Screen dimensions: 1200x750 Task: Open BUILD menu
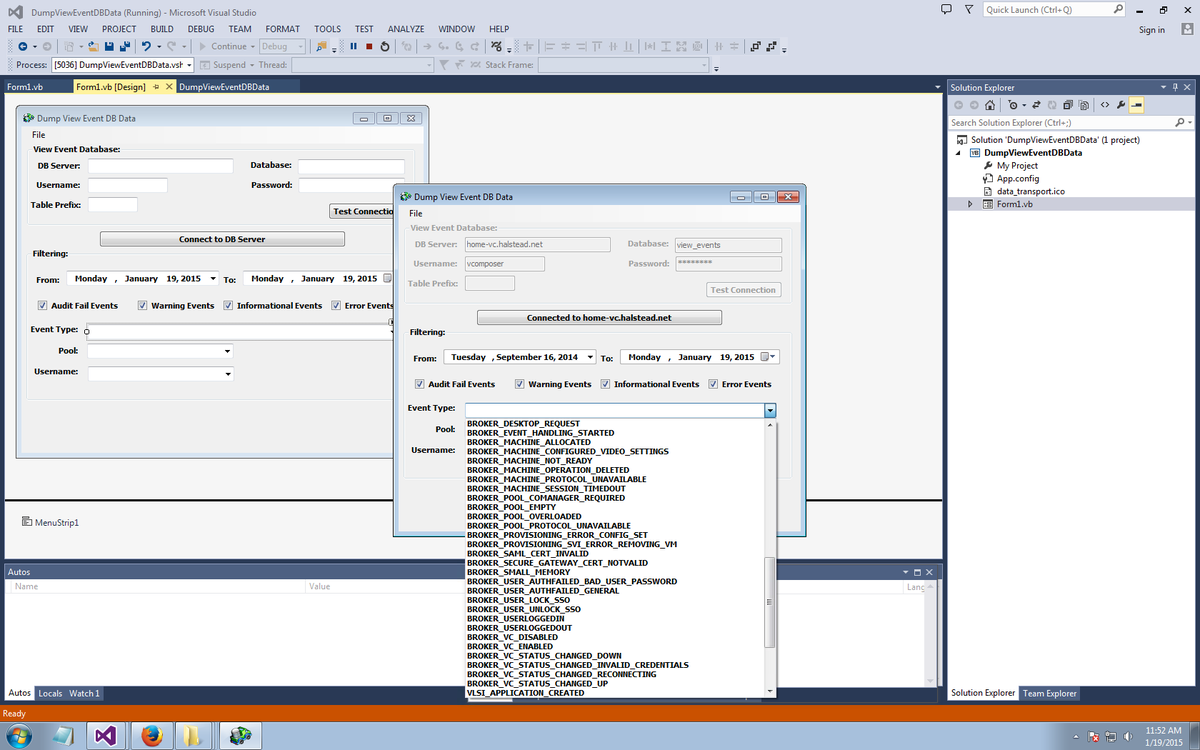(x=162, y=29)
